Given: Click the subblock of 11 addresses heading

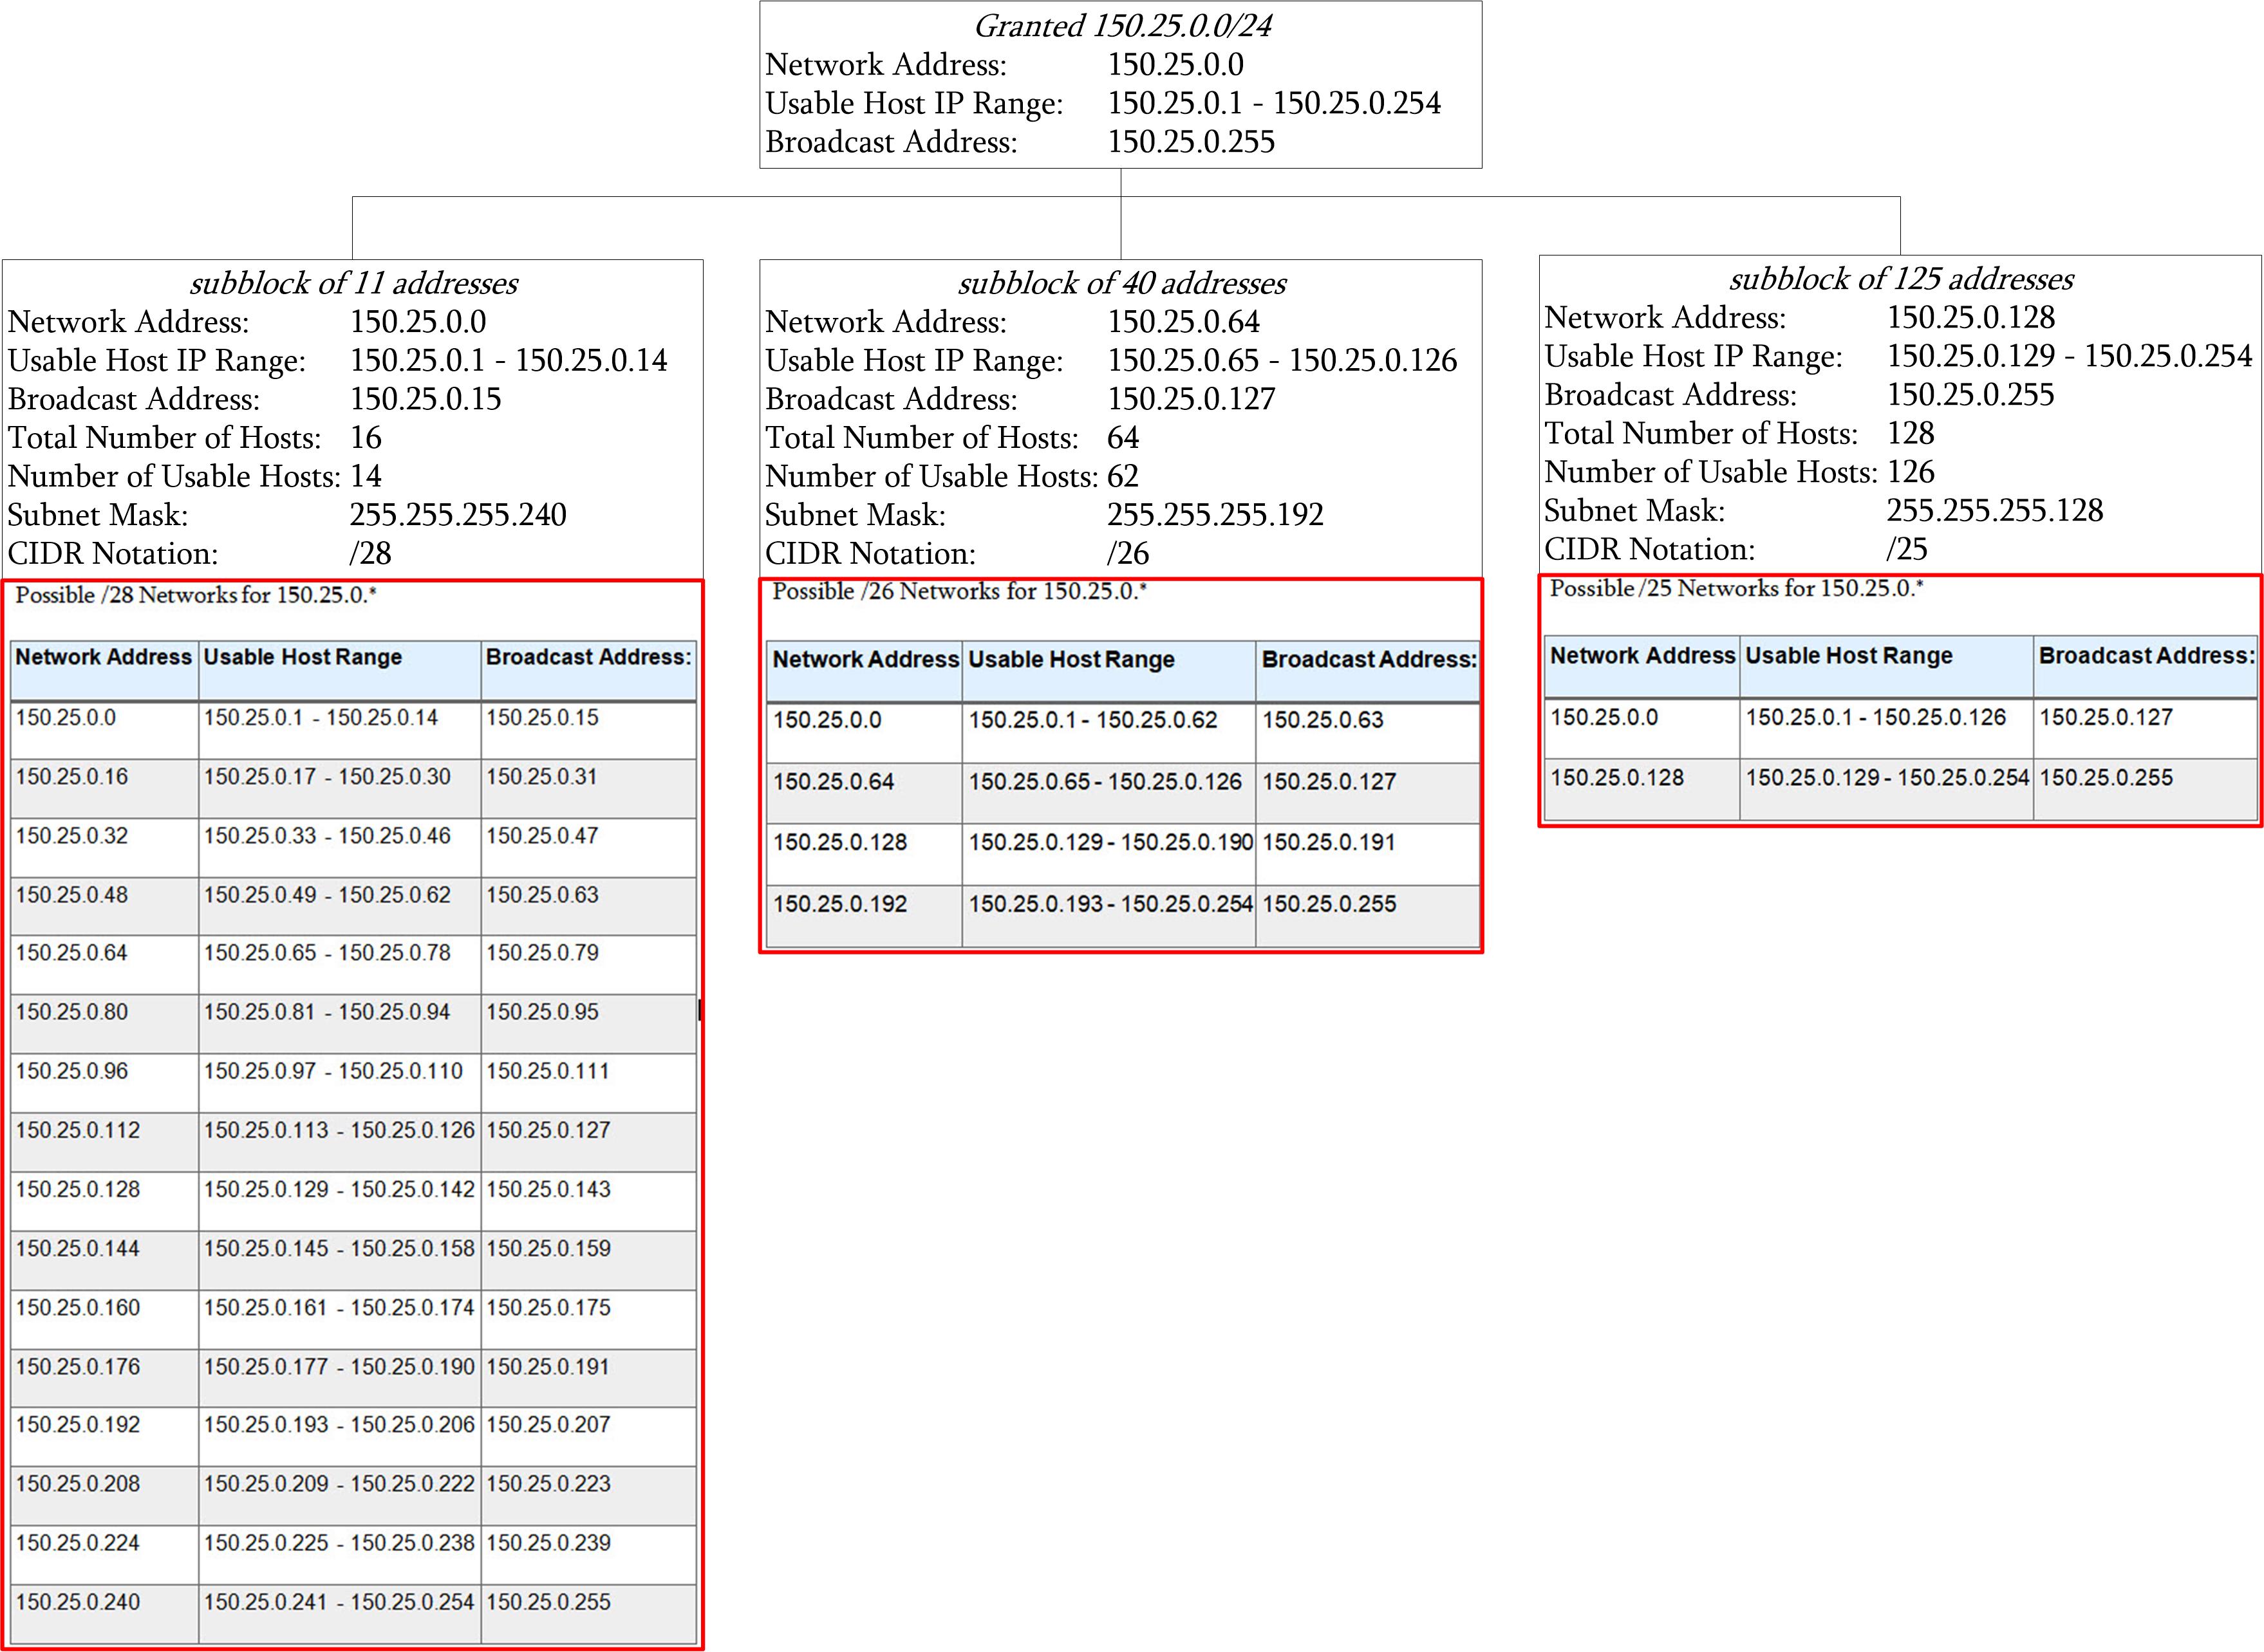Looking at the screenshot, I should pos(353,283).
